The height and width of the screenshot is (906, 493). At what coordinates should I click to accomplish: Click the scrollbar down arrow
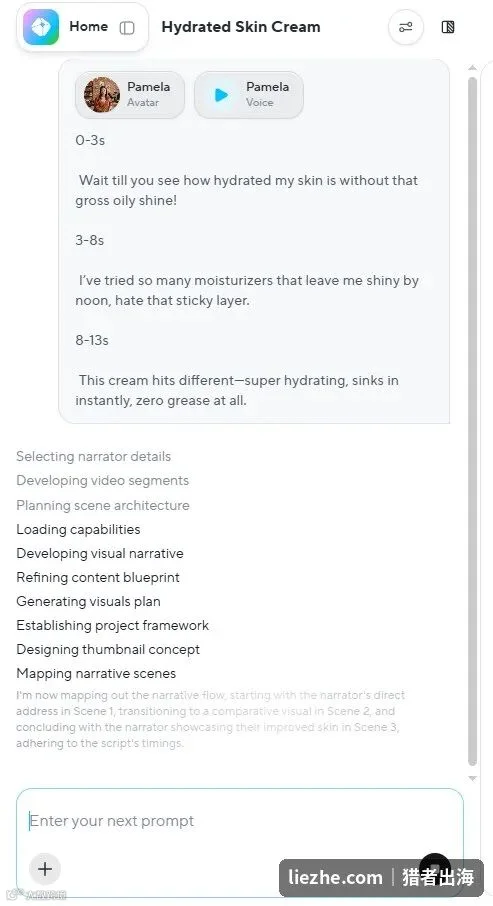tap(472, 778)
